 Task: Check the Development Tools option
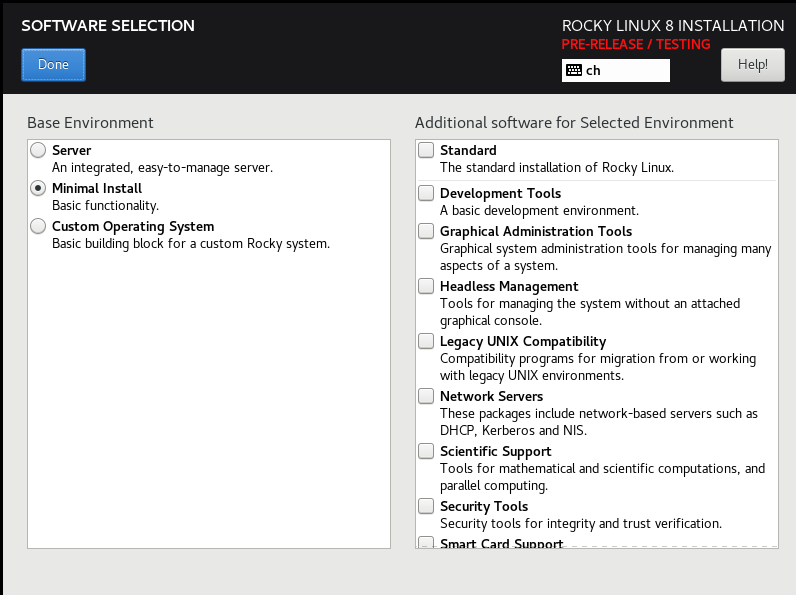point(426,193)
